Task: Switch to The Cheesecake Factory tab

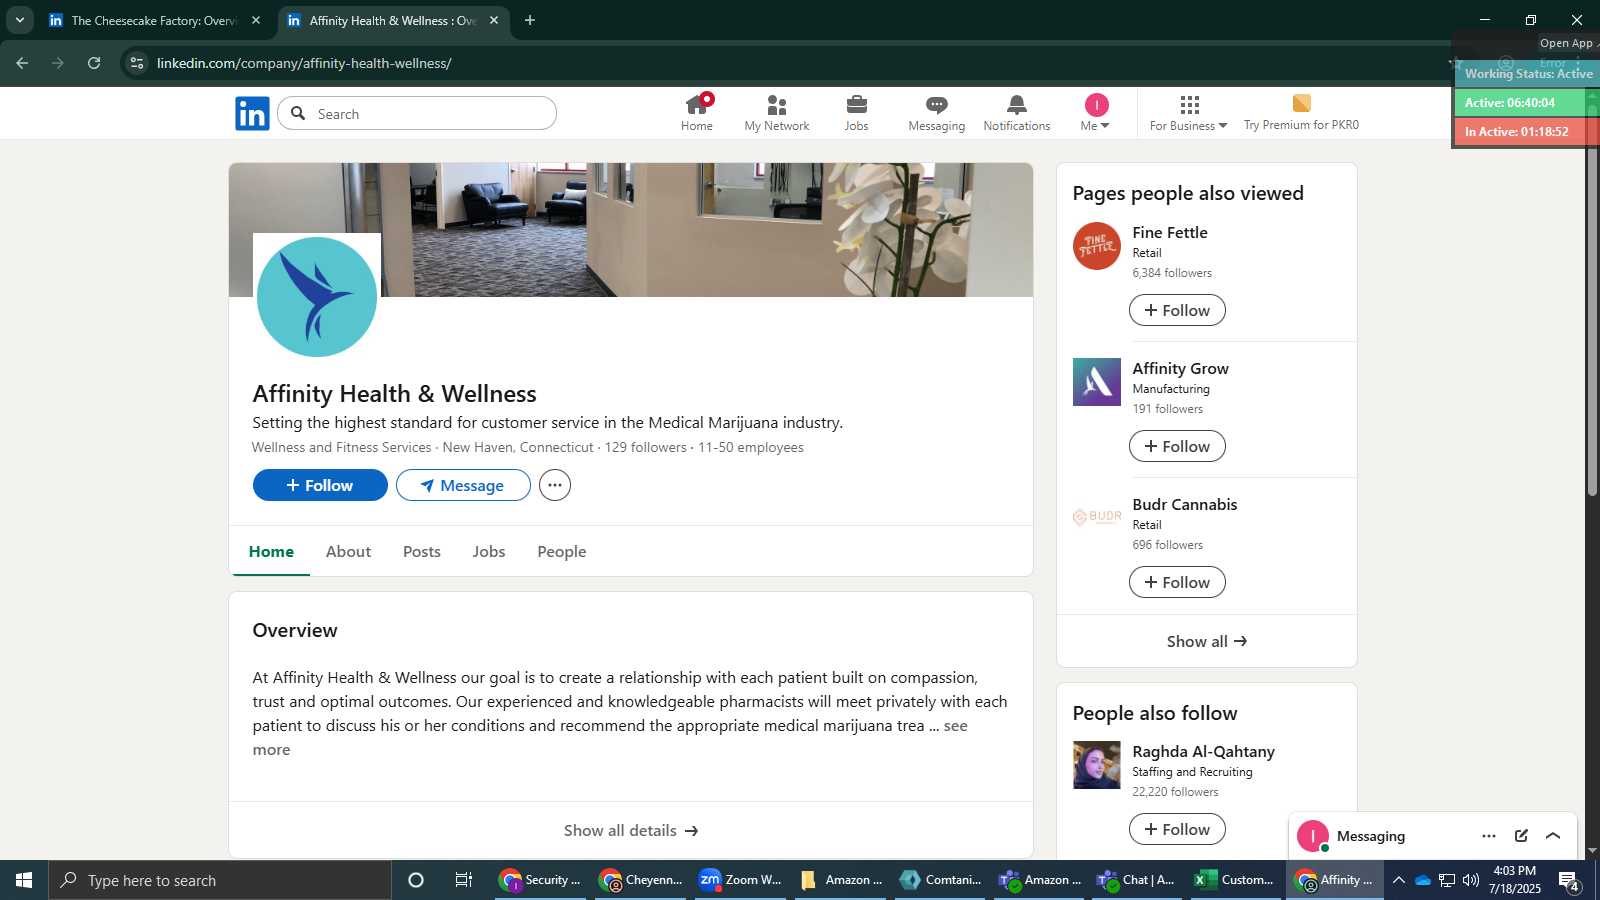Action: pyautogui.click(x=156, y=20)
